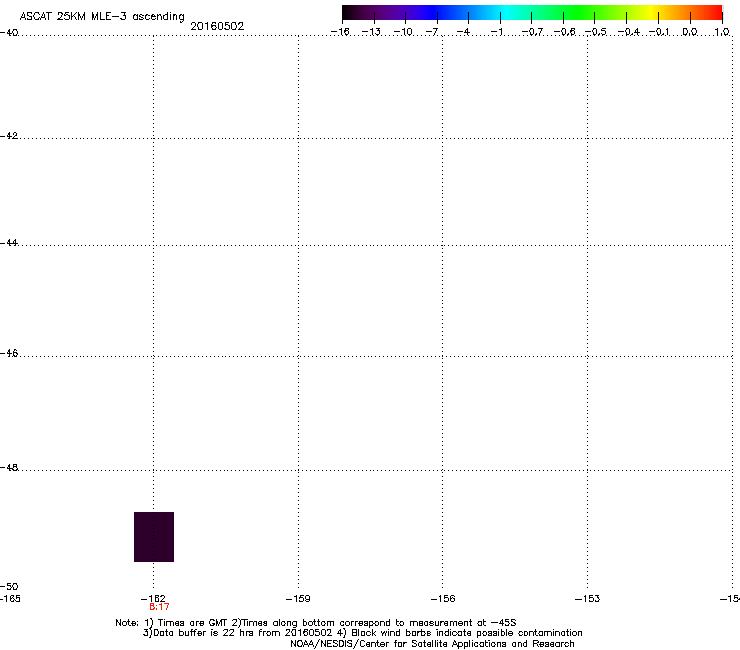The image size is (740, 650).
Task: Click the -162 longitude axis label
Action: pos(153,599)
